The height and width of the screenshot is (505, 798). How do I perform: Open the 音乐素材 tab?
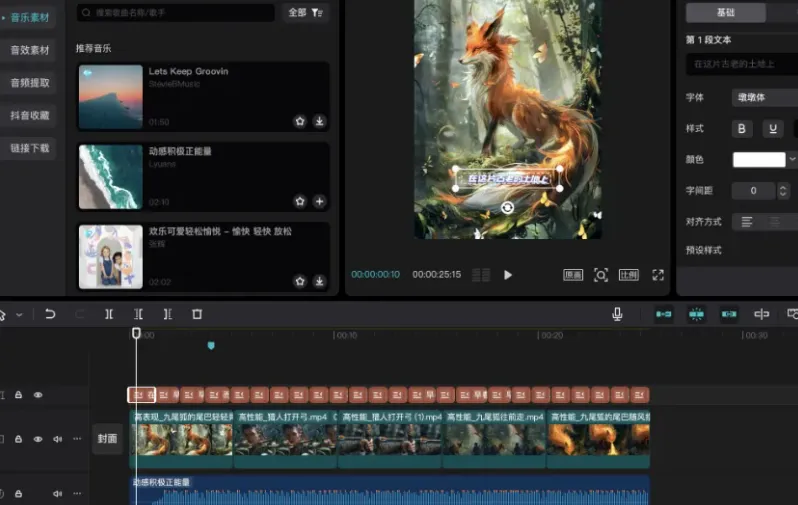tap(30, 17)
